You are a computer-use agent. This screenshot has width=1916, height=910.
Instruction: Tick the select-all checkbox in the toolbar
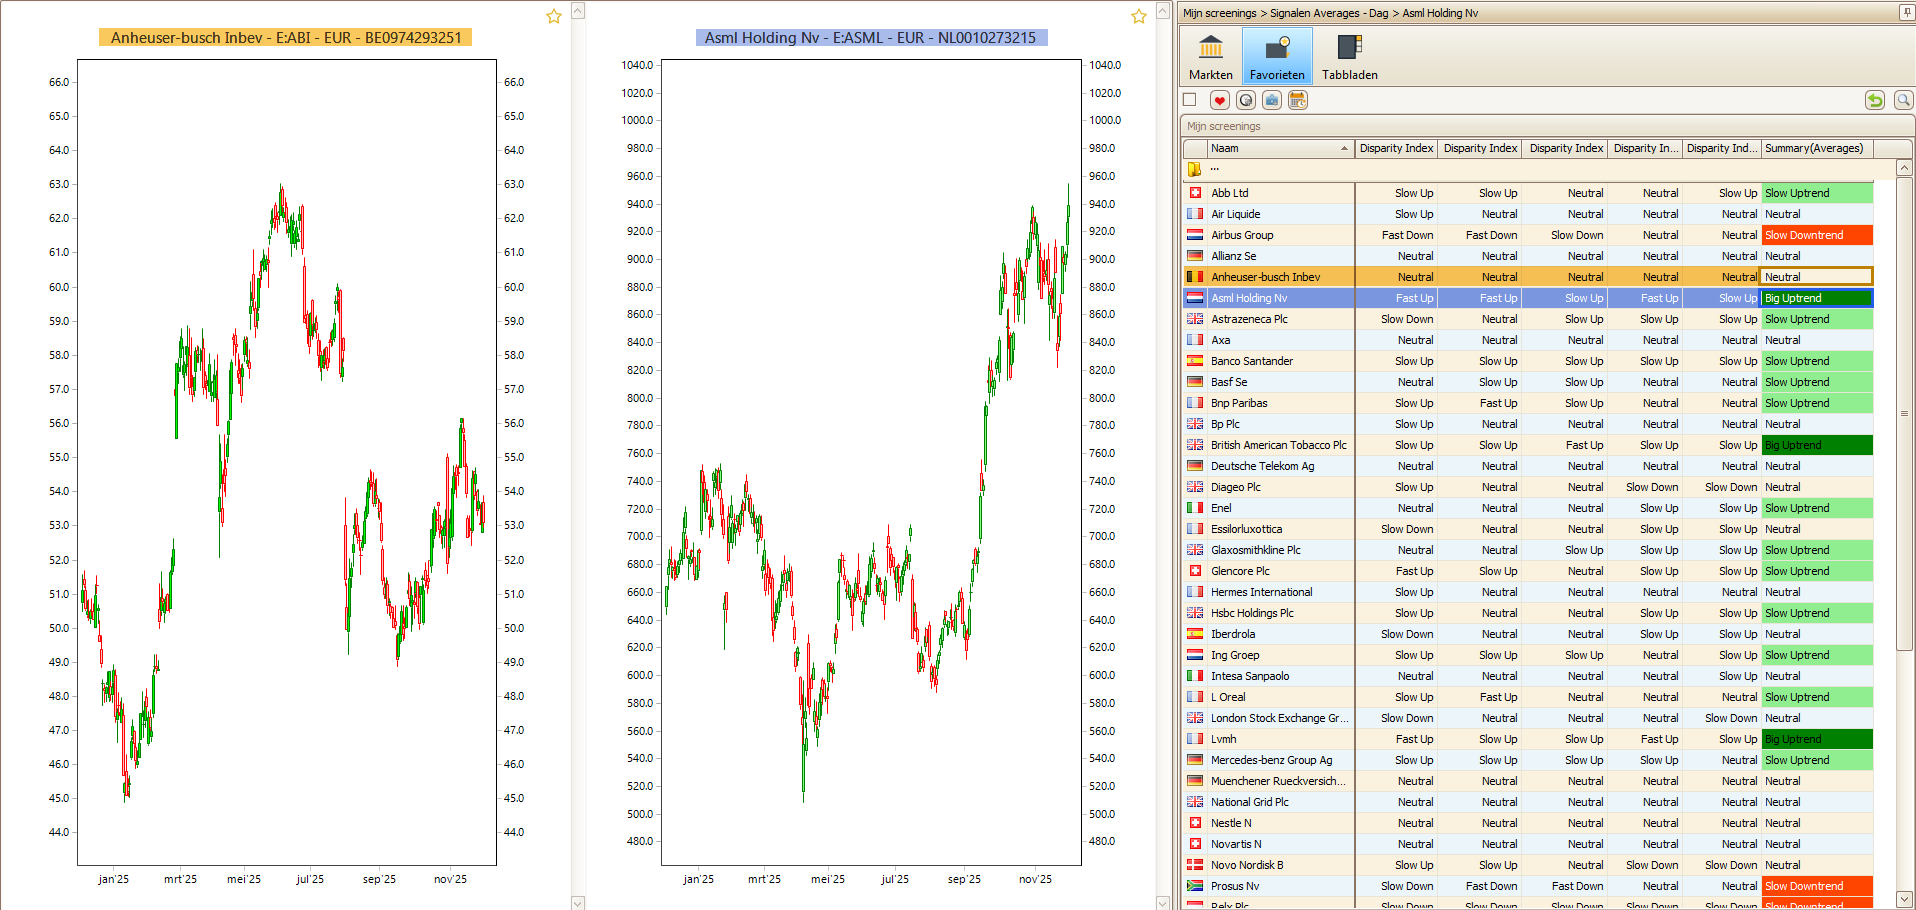tap(1190, 100)
